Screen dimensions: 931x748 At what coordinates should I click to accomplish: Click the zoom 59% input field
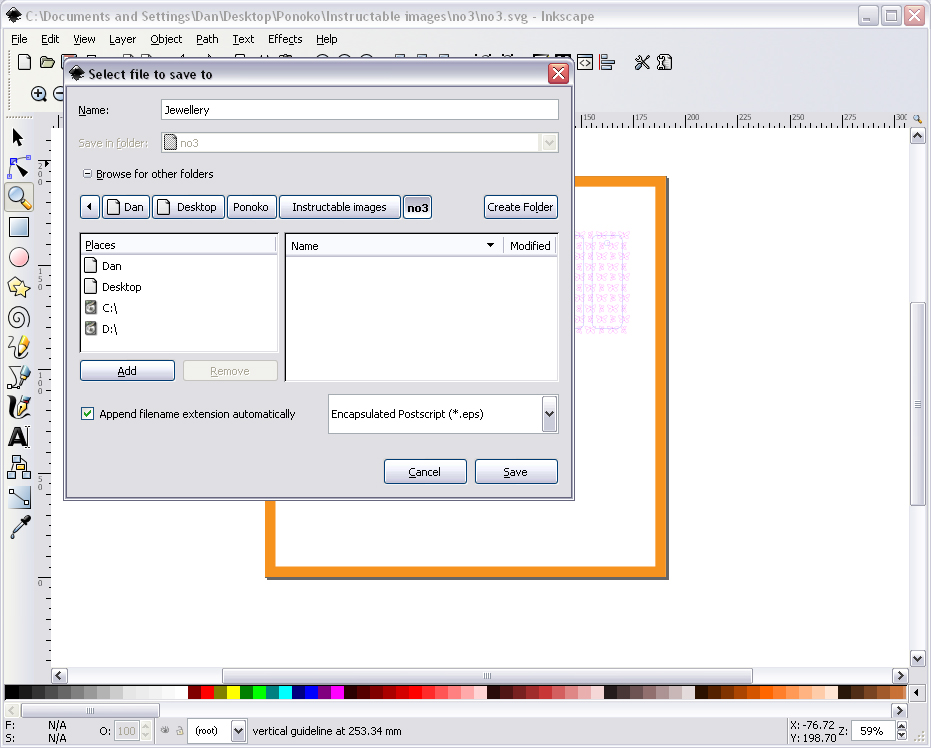point(873,731)
